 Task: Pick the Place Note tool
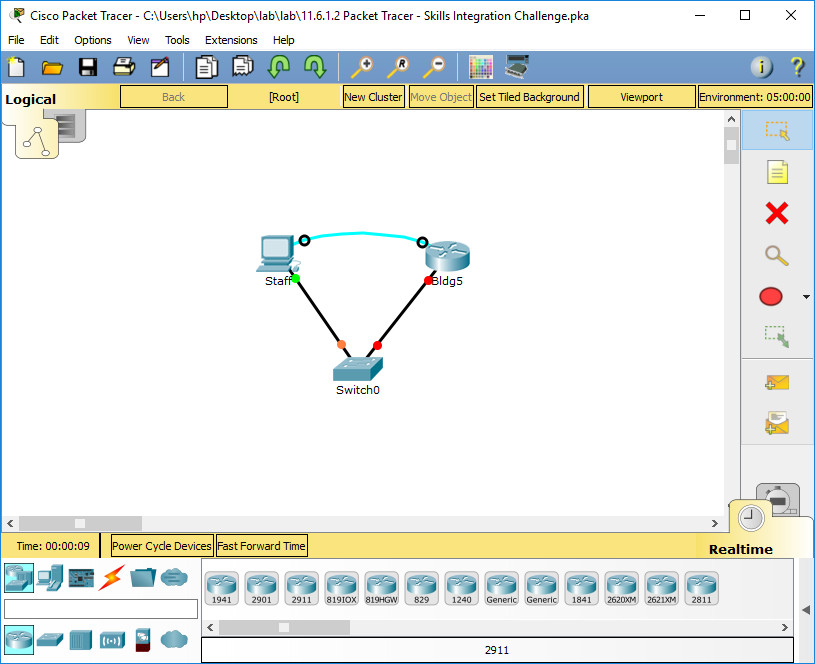coord(777,172)
